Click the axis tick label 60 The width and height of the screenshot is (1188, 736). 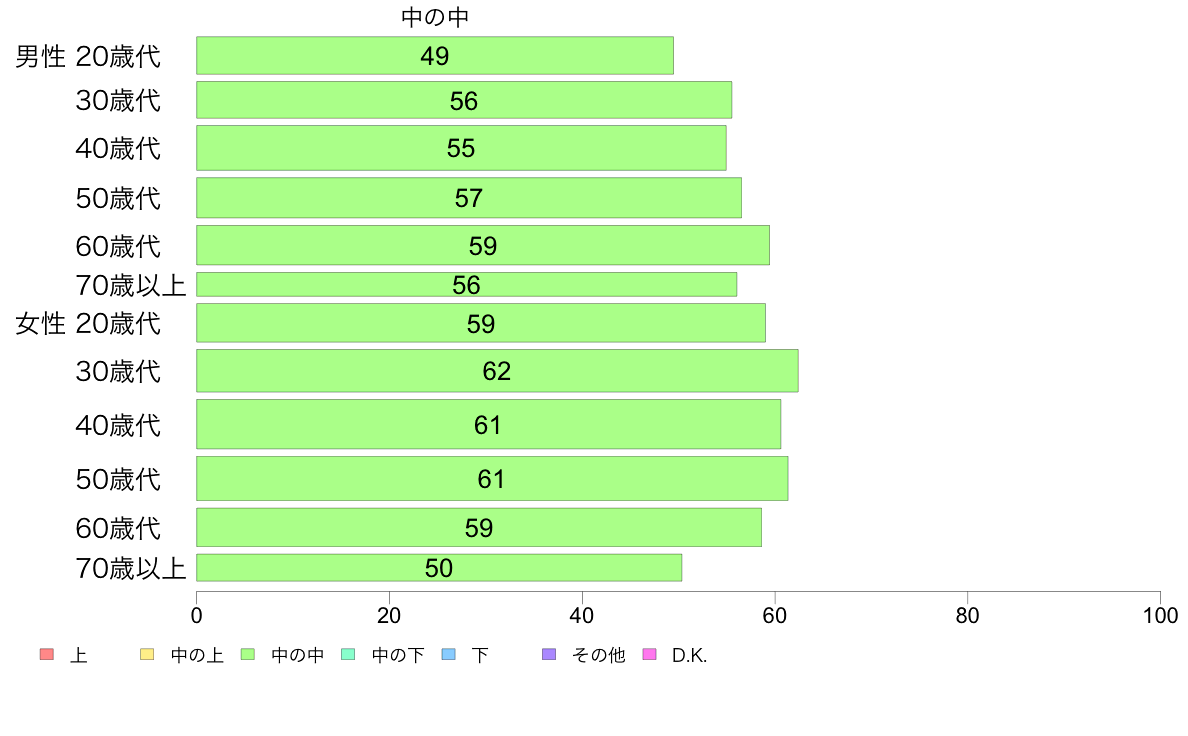774,615
